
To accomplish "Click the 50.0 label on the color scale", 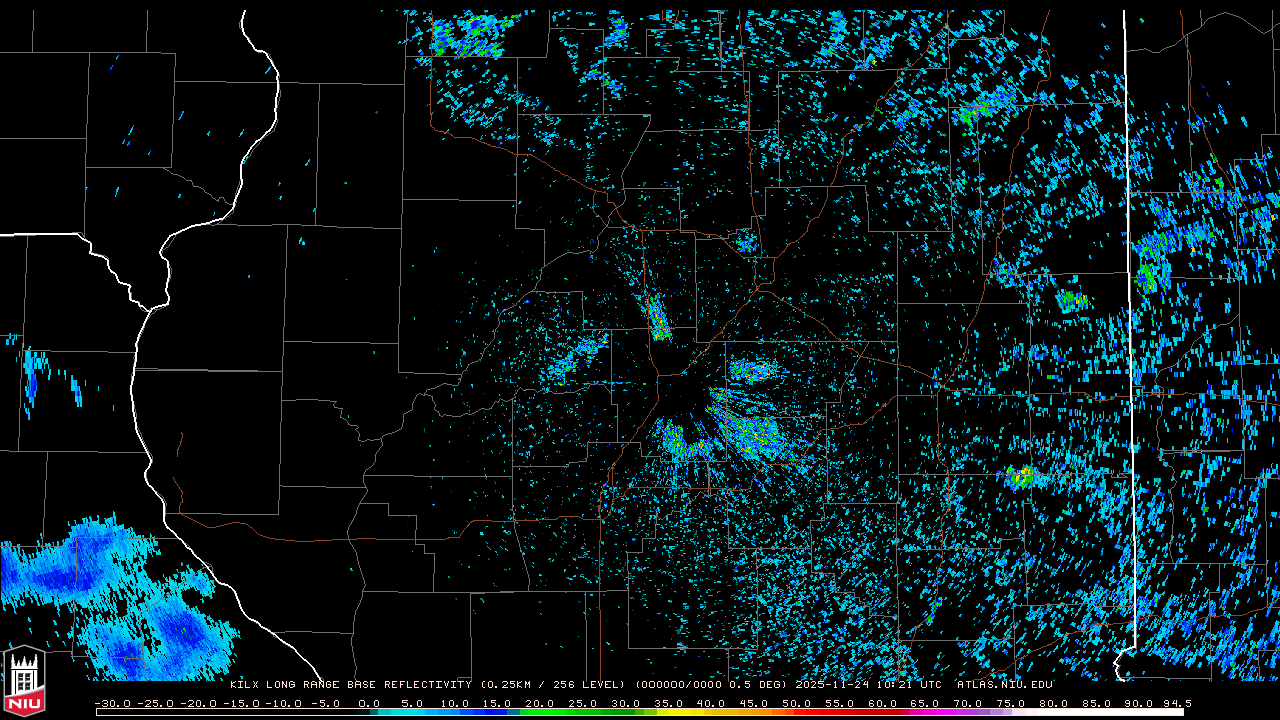I will (797, 704).
